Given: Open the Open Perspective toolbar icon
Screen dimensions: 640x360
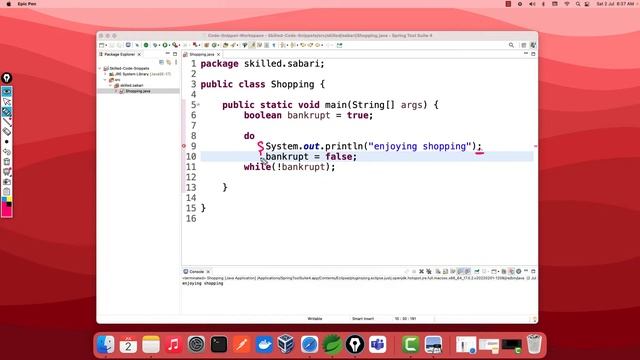Looking at the screenshot, I should coord(524,45).
